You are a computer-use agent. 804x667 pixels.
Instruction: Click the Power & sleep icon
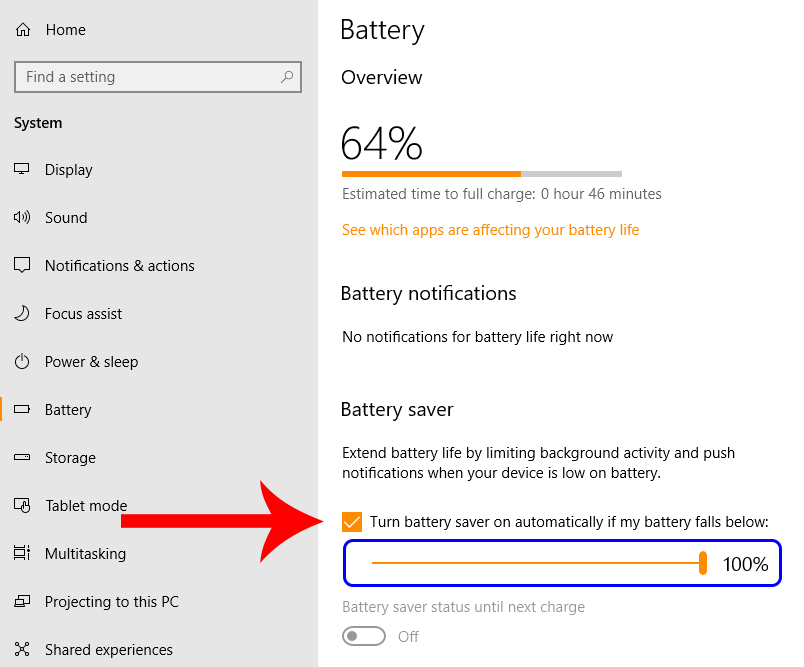tap(22, 362)
